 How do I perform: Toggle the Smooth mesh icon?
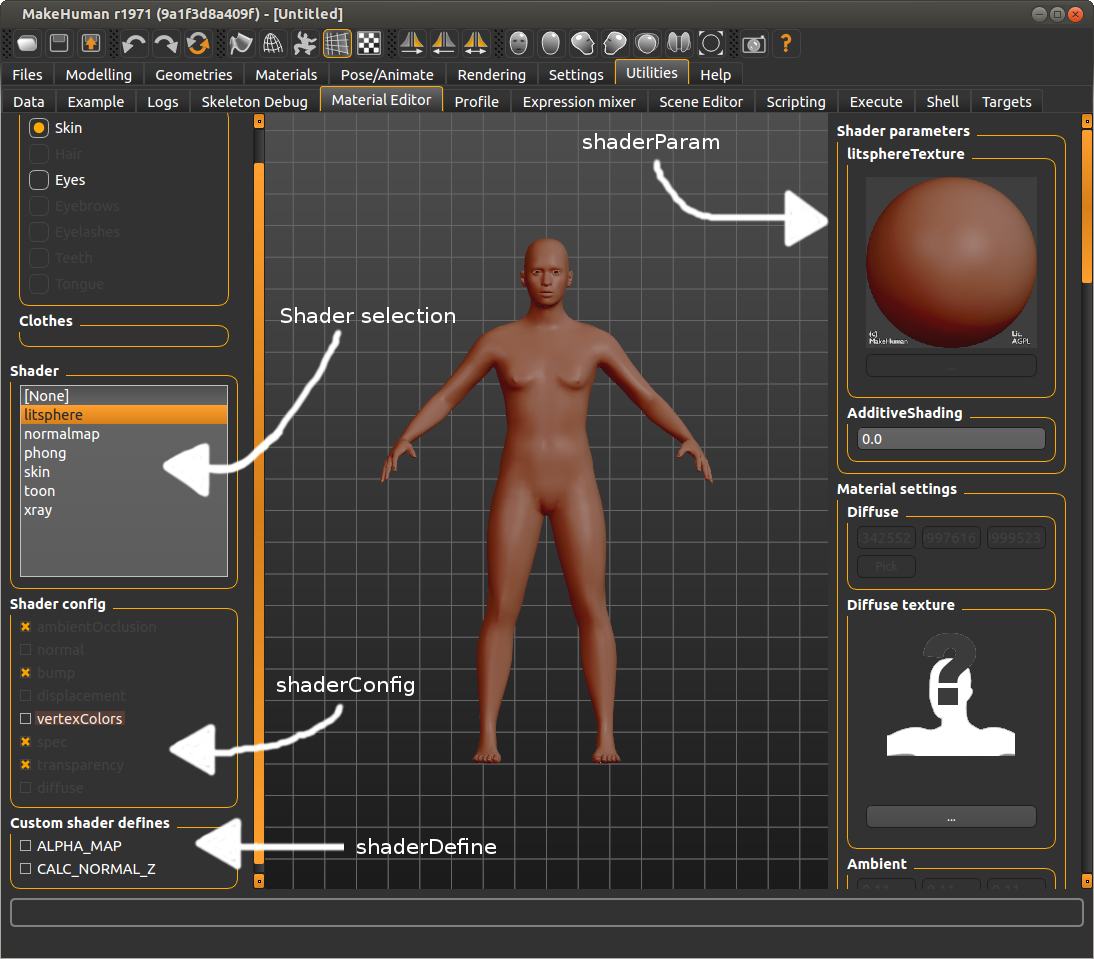click(x=241, y=44)
